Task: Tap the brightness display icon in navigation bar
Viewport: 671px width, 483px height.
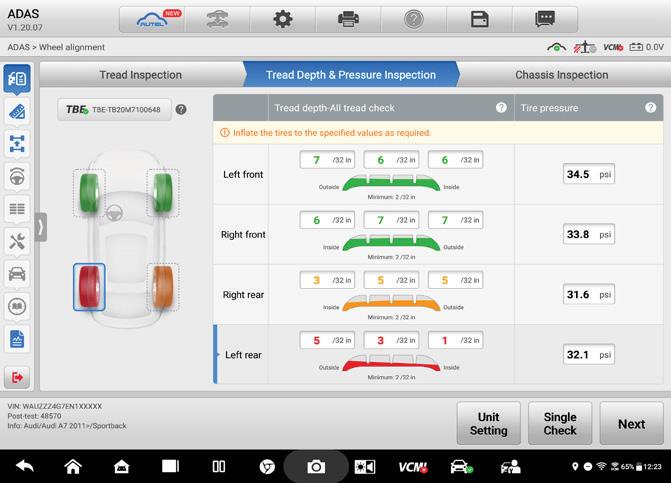Action: coord(365,466)
